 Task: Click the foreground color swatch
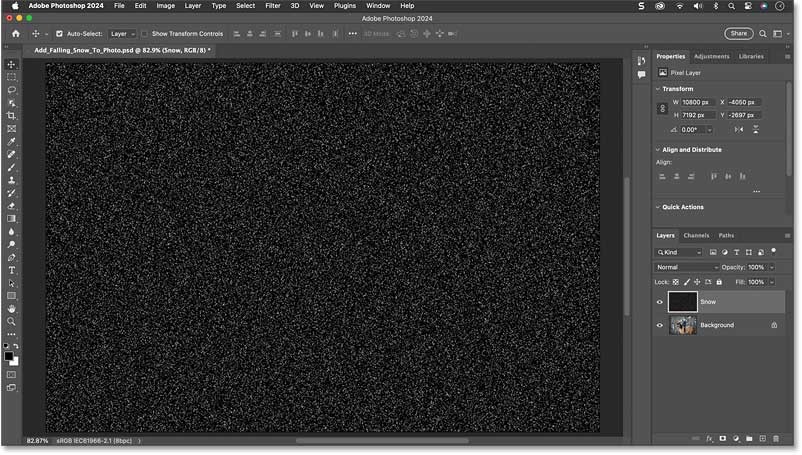point(9,355)
